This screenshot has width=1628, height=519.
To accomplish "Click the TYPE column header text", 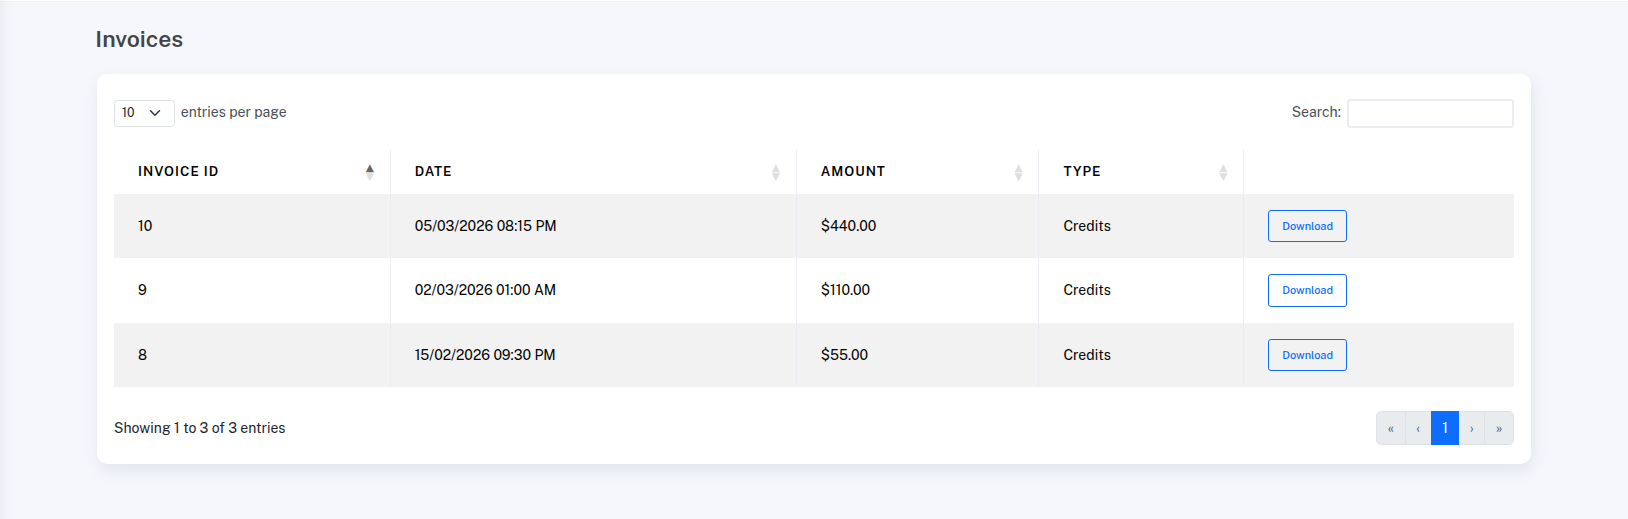I will (x=1082, y=172).
